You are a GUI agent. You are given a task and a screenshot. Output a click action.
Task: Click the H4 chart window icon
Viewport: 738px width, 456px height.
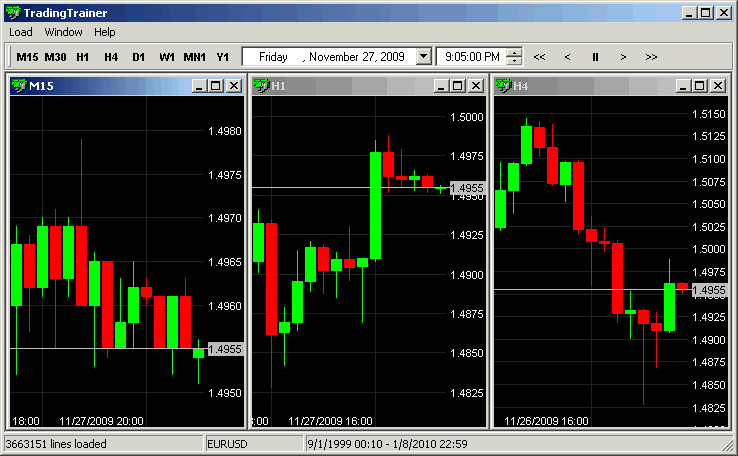(x=504, y=86)
